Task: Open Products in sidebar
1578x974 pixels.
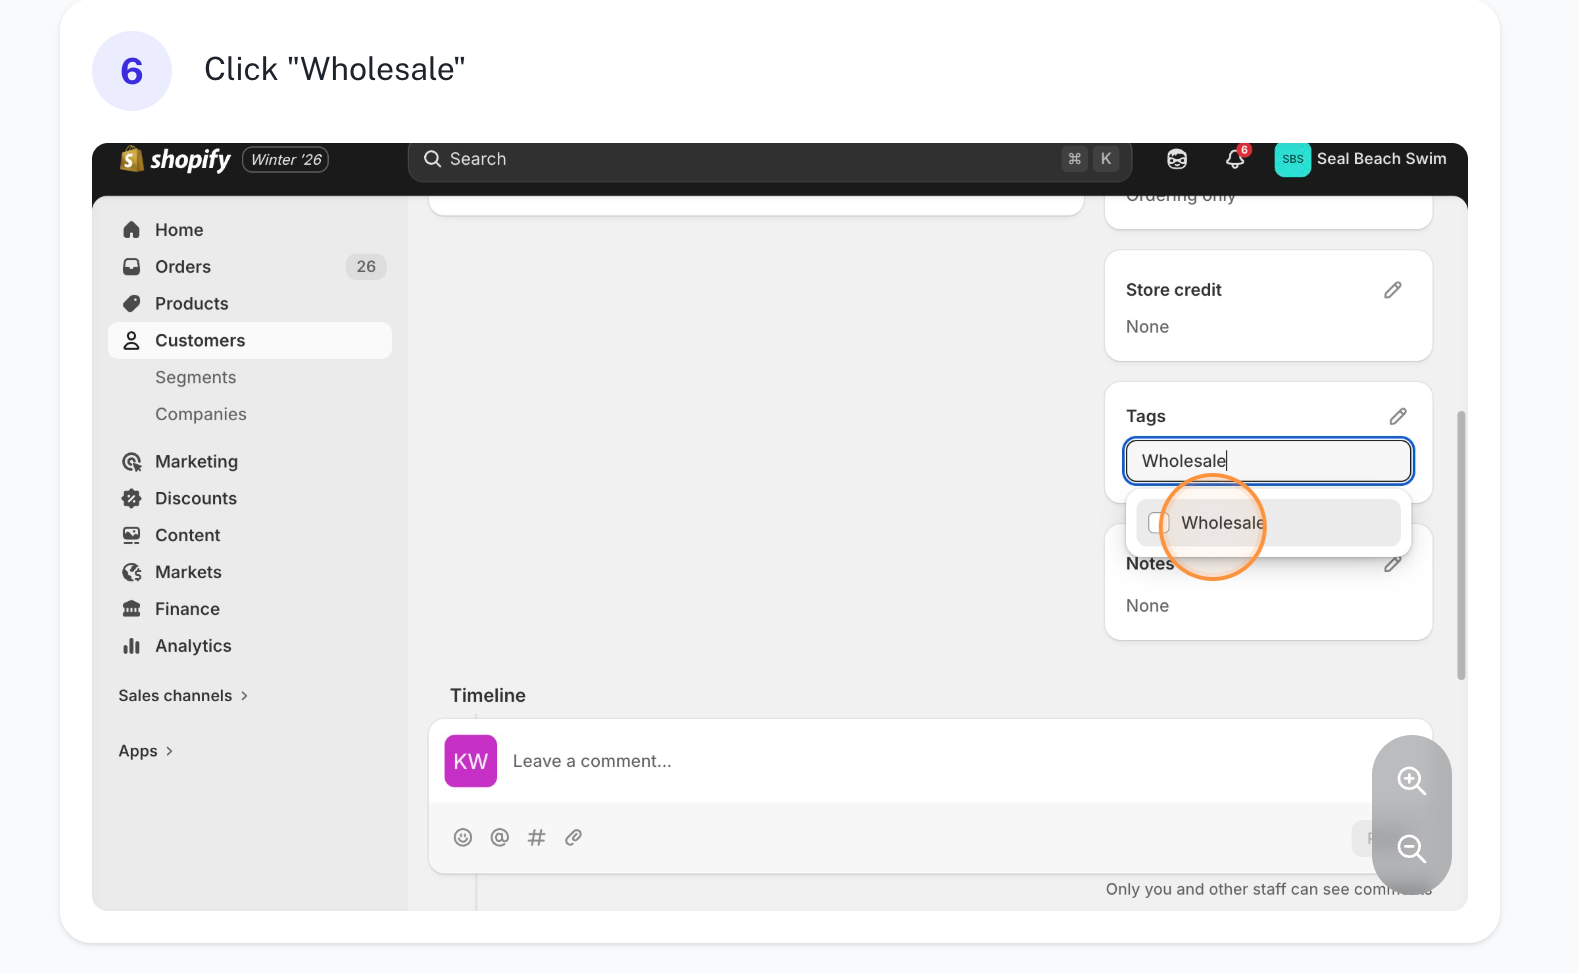Action: pyautogui.click(x=191, y=304)
